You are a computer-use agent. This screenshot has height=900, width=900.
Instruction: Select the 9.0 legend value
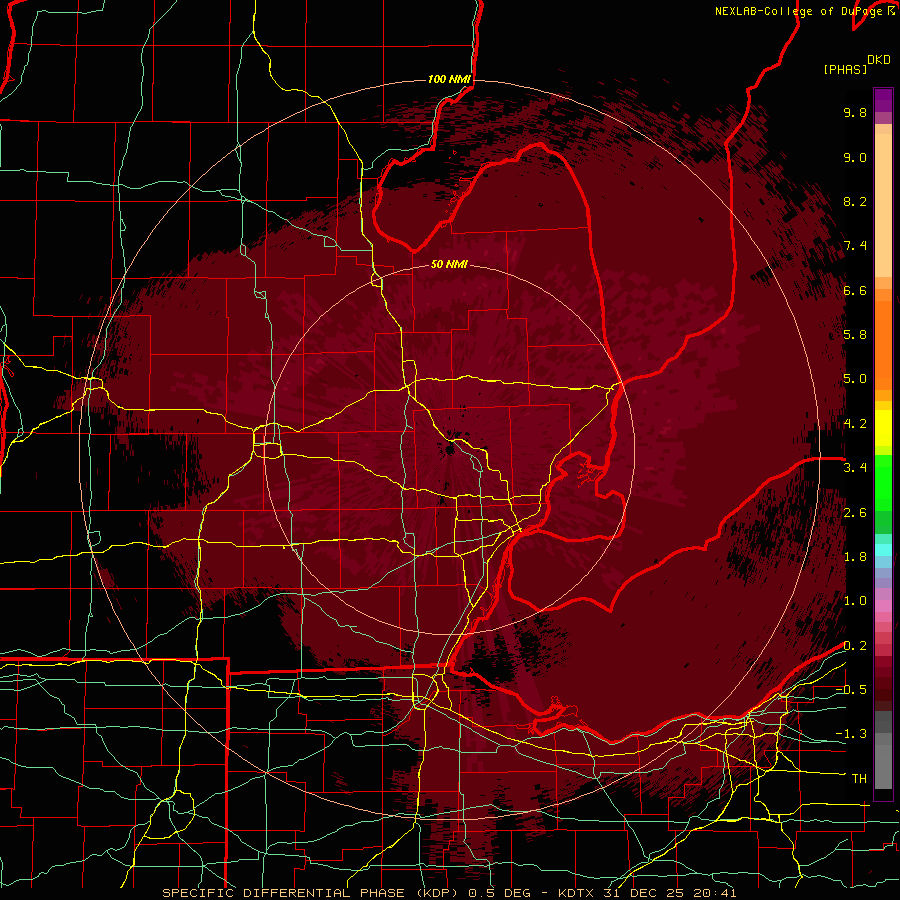pos(855,157)
